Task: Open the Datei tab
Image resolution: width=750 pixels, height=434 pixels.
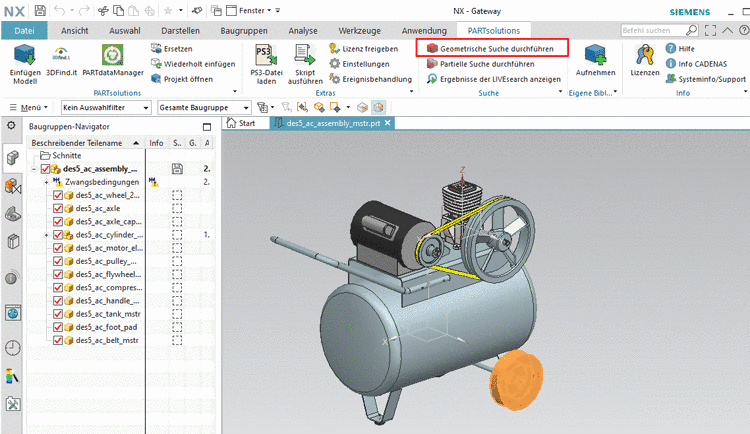Action: [x=24, y=31]
